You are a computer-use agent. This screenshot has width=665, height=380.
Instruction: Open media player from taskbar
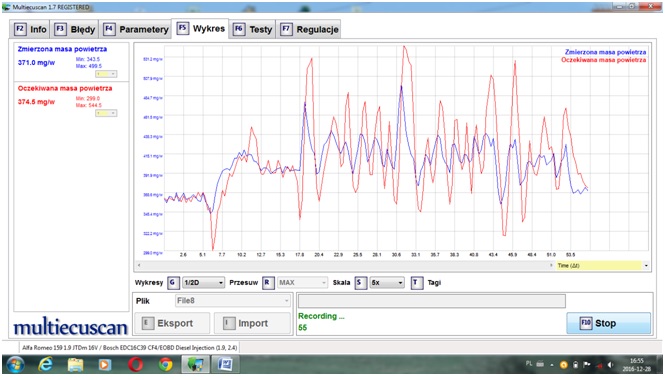(x=105, y=365)
